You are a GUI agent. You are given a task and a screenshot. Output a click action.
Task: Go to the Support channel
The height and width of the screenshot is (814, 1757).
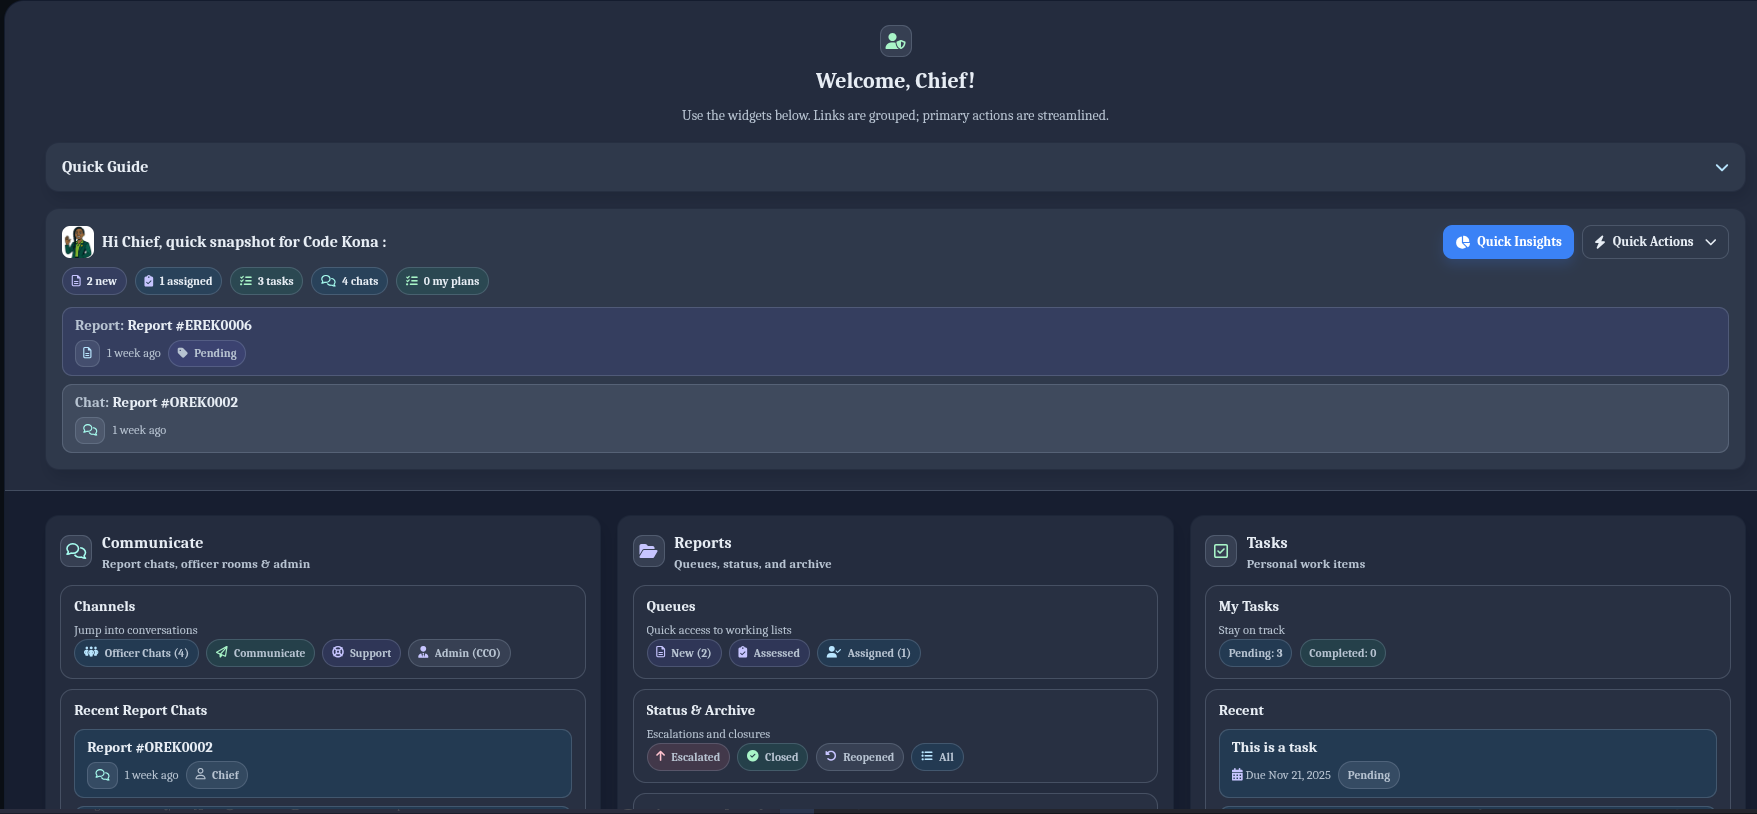point(361,653)
